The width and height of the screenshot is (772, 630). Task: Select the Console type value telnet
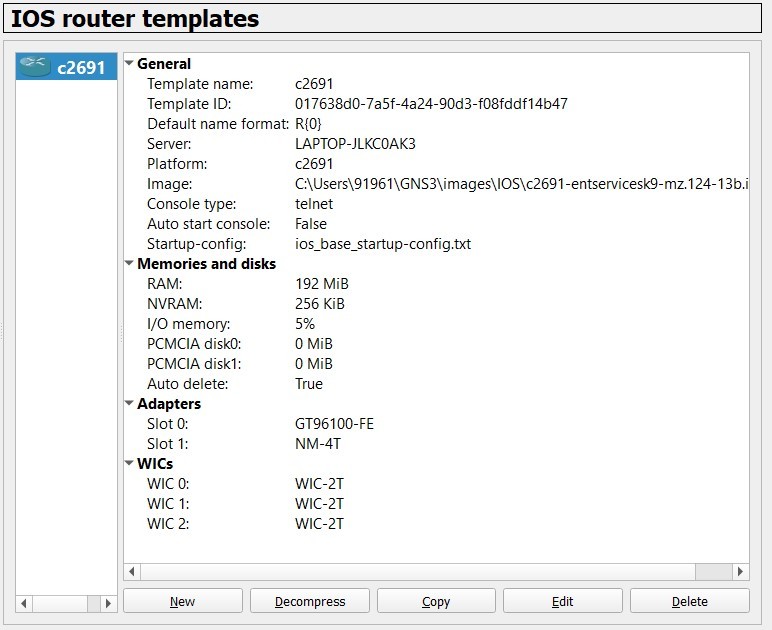(x=314, y=204)
